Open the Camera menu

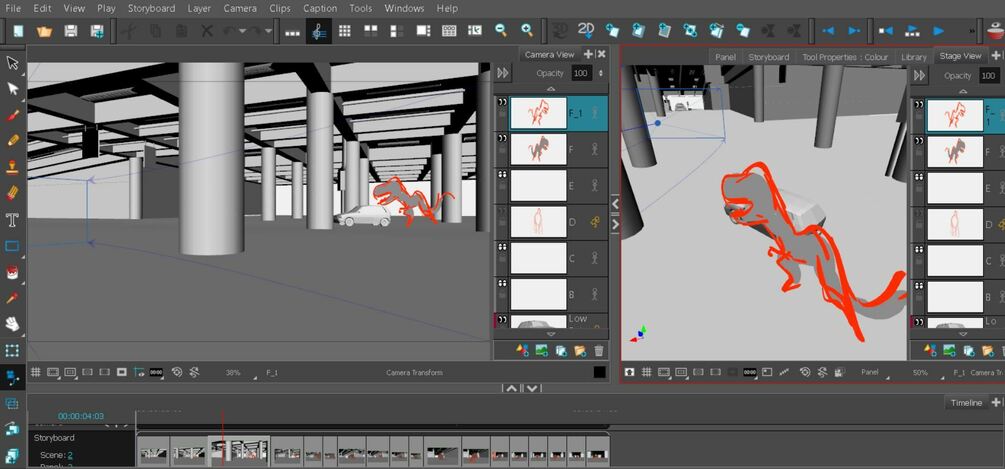(x=240, y=8)
